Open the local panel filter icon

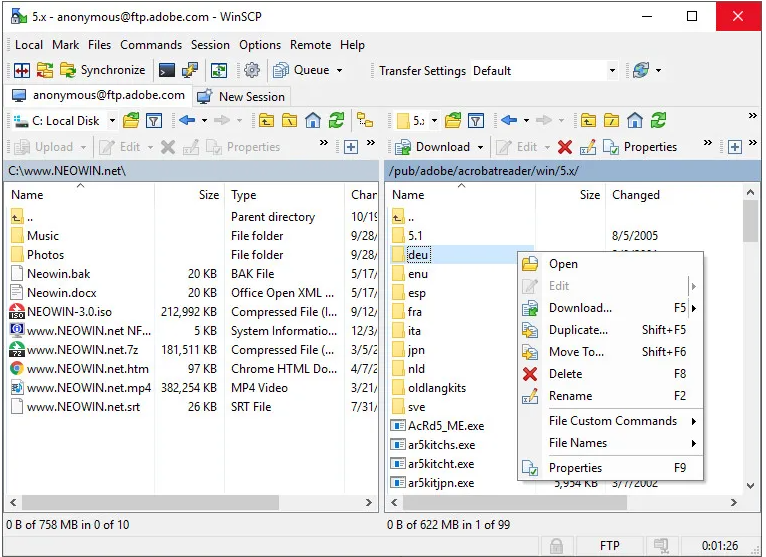tap(154, 121)
